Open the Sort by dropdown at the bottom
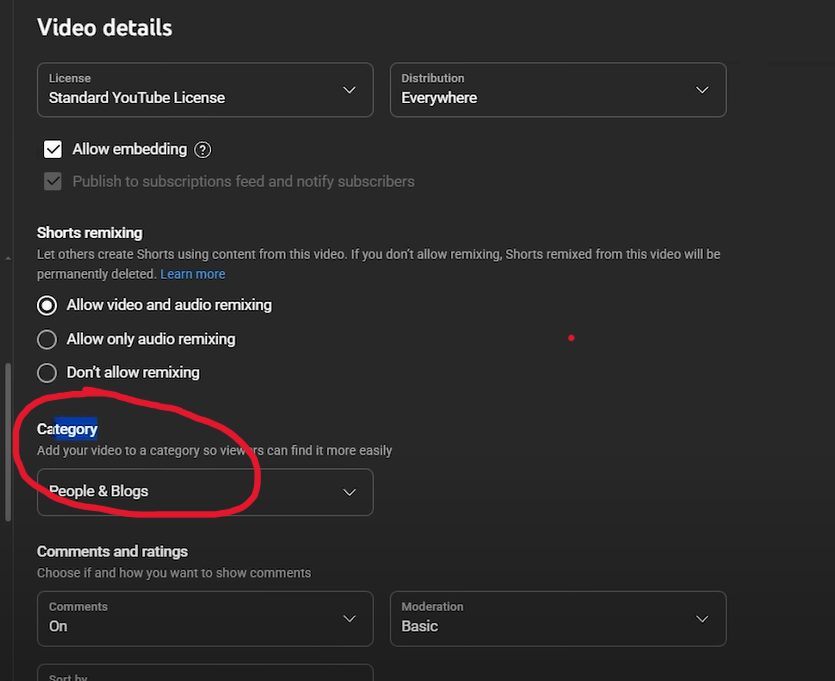The height and width of the screenshot is (681, 835). 205,673
